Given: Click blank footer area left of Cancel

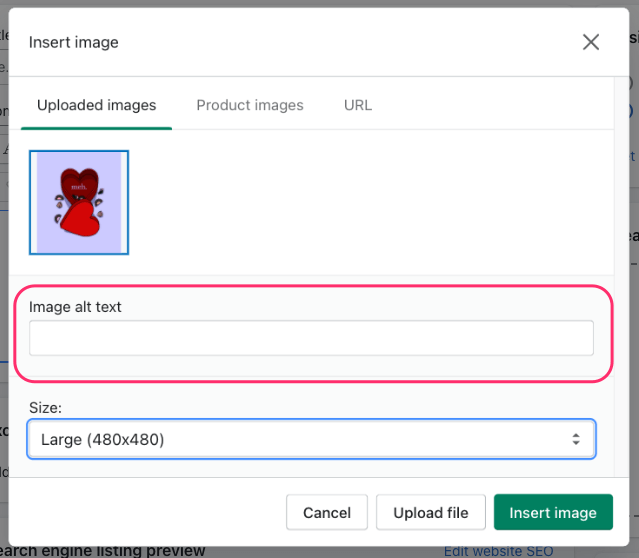Looking at the screenshot, I should (150, 513).
